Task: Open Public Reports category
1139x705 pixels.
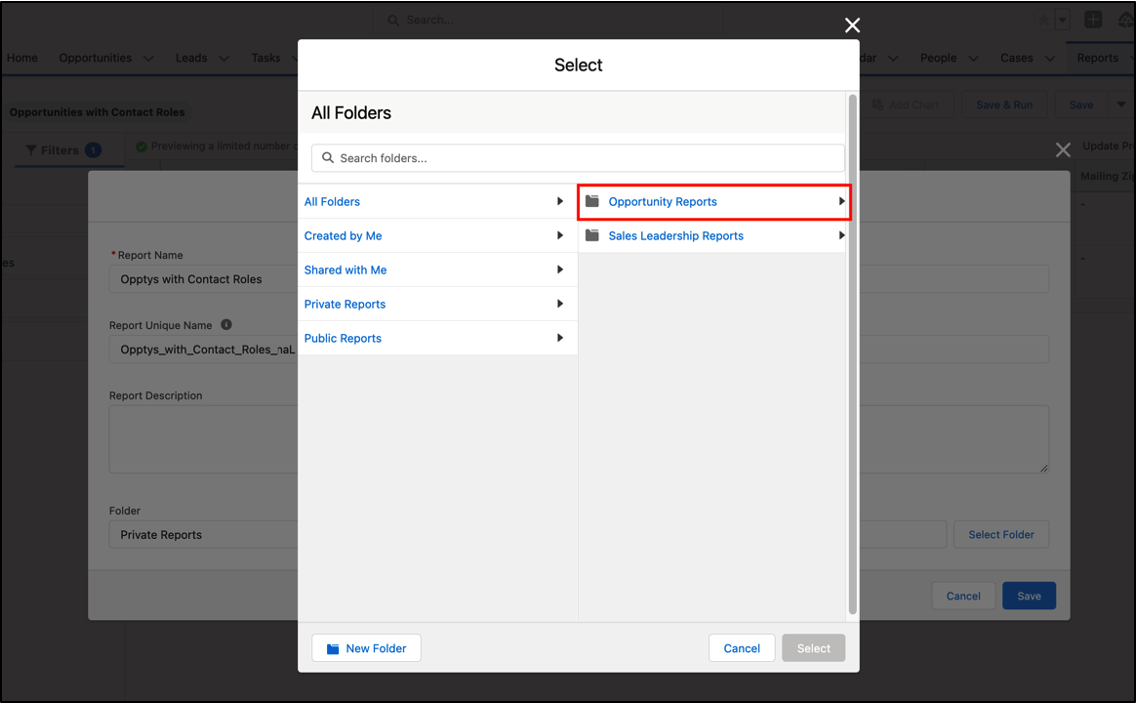Action: (x=343, y=338)
